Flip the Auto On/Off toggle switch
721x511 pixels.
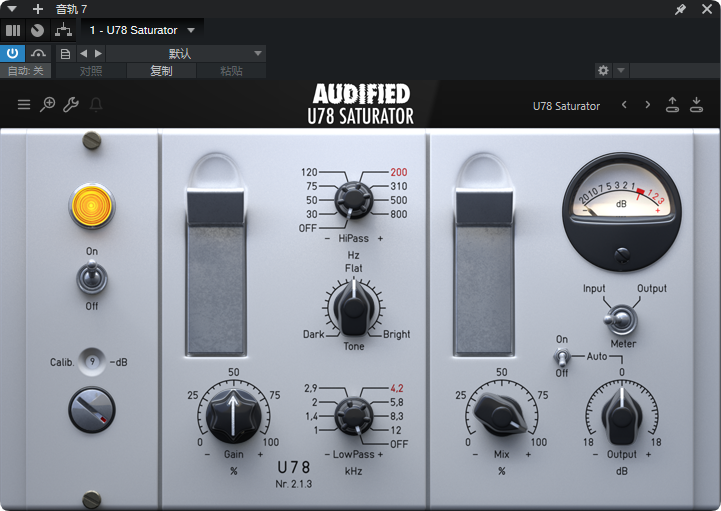[562, 356]
